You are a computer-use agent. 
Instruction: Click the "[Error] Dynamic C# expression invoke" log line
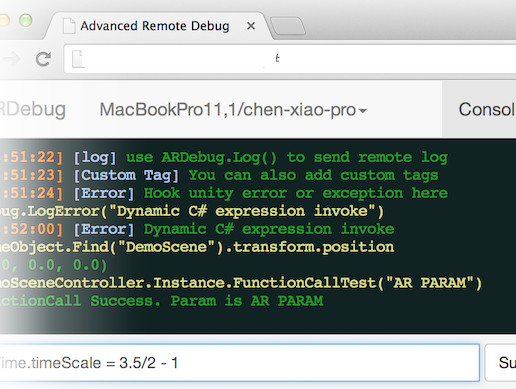[234, 229]
